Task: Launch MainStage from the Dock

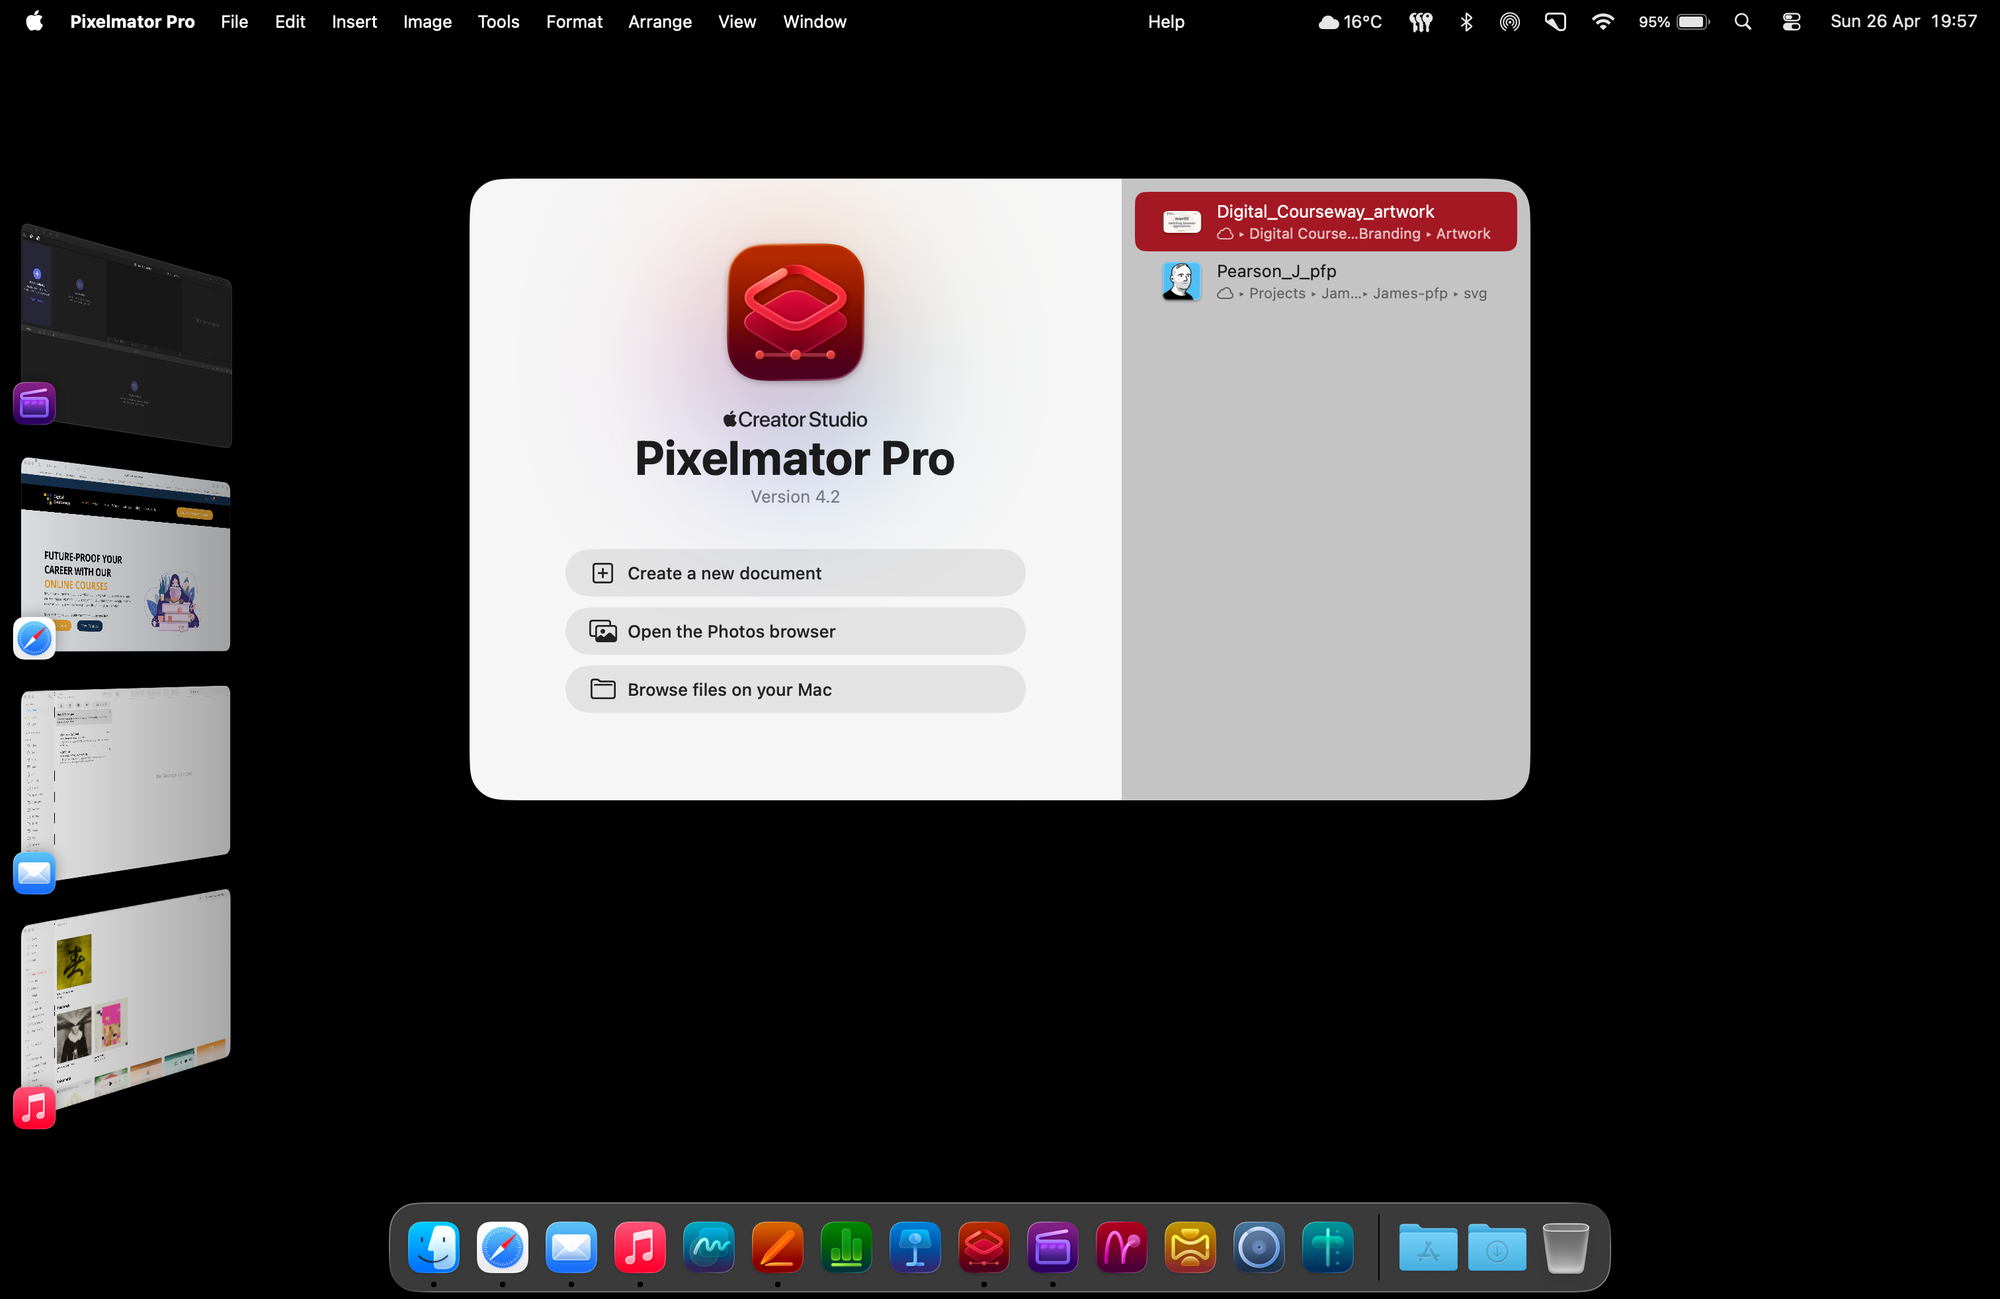Action: pyautogui.click(x=1328, y=1247)
